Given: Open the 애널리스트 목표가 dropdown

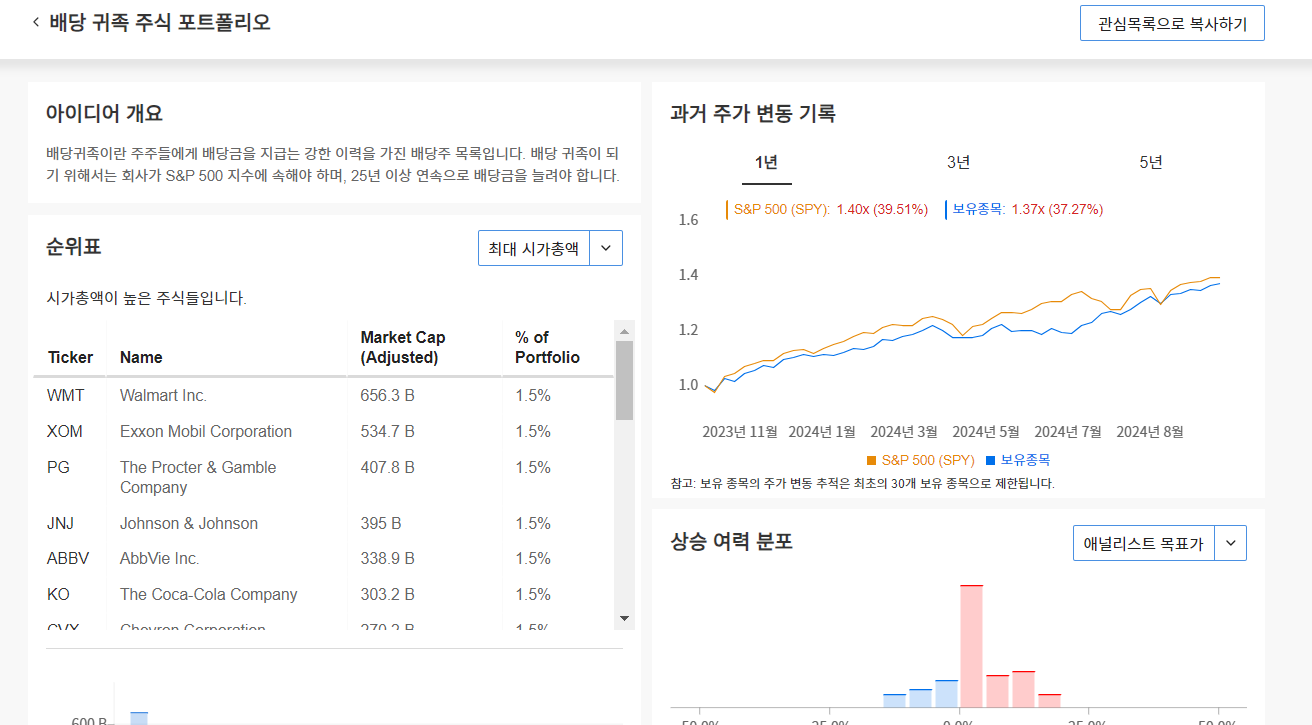Looking at the screenshot, I should coord(1143,543).
